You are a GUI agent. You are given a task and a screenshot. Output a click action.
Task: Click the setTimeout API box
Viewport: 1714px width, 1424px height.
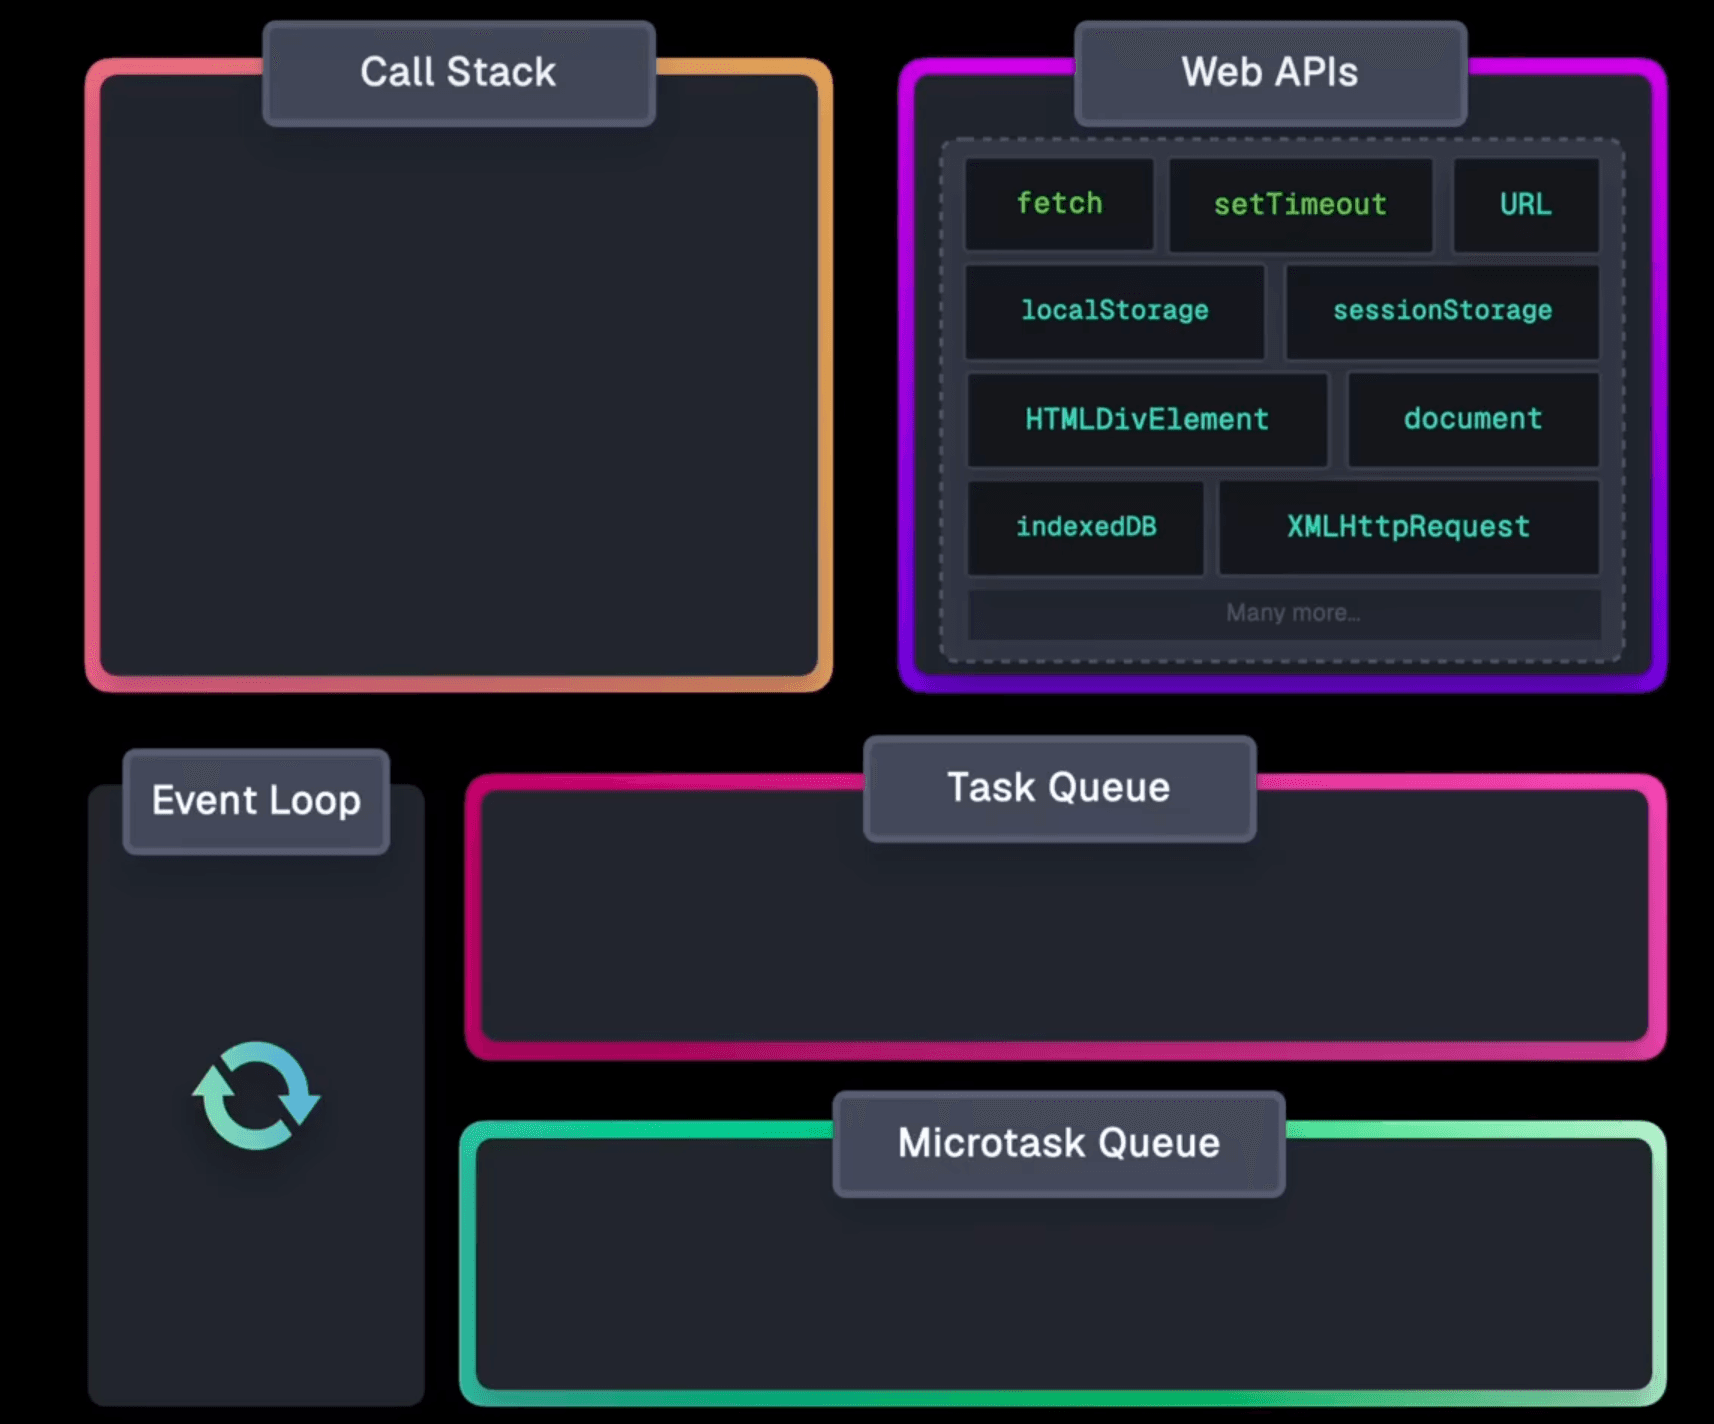point(1300,204)
